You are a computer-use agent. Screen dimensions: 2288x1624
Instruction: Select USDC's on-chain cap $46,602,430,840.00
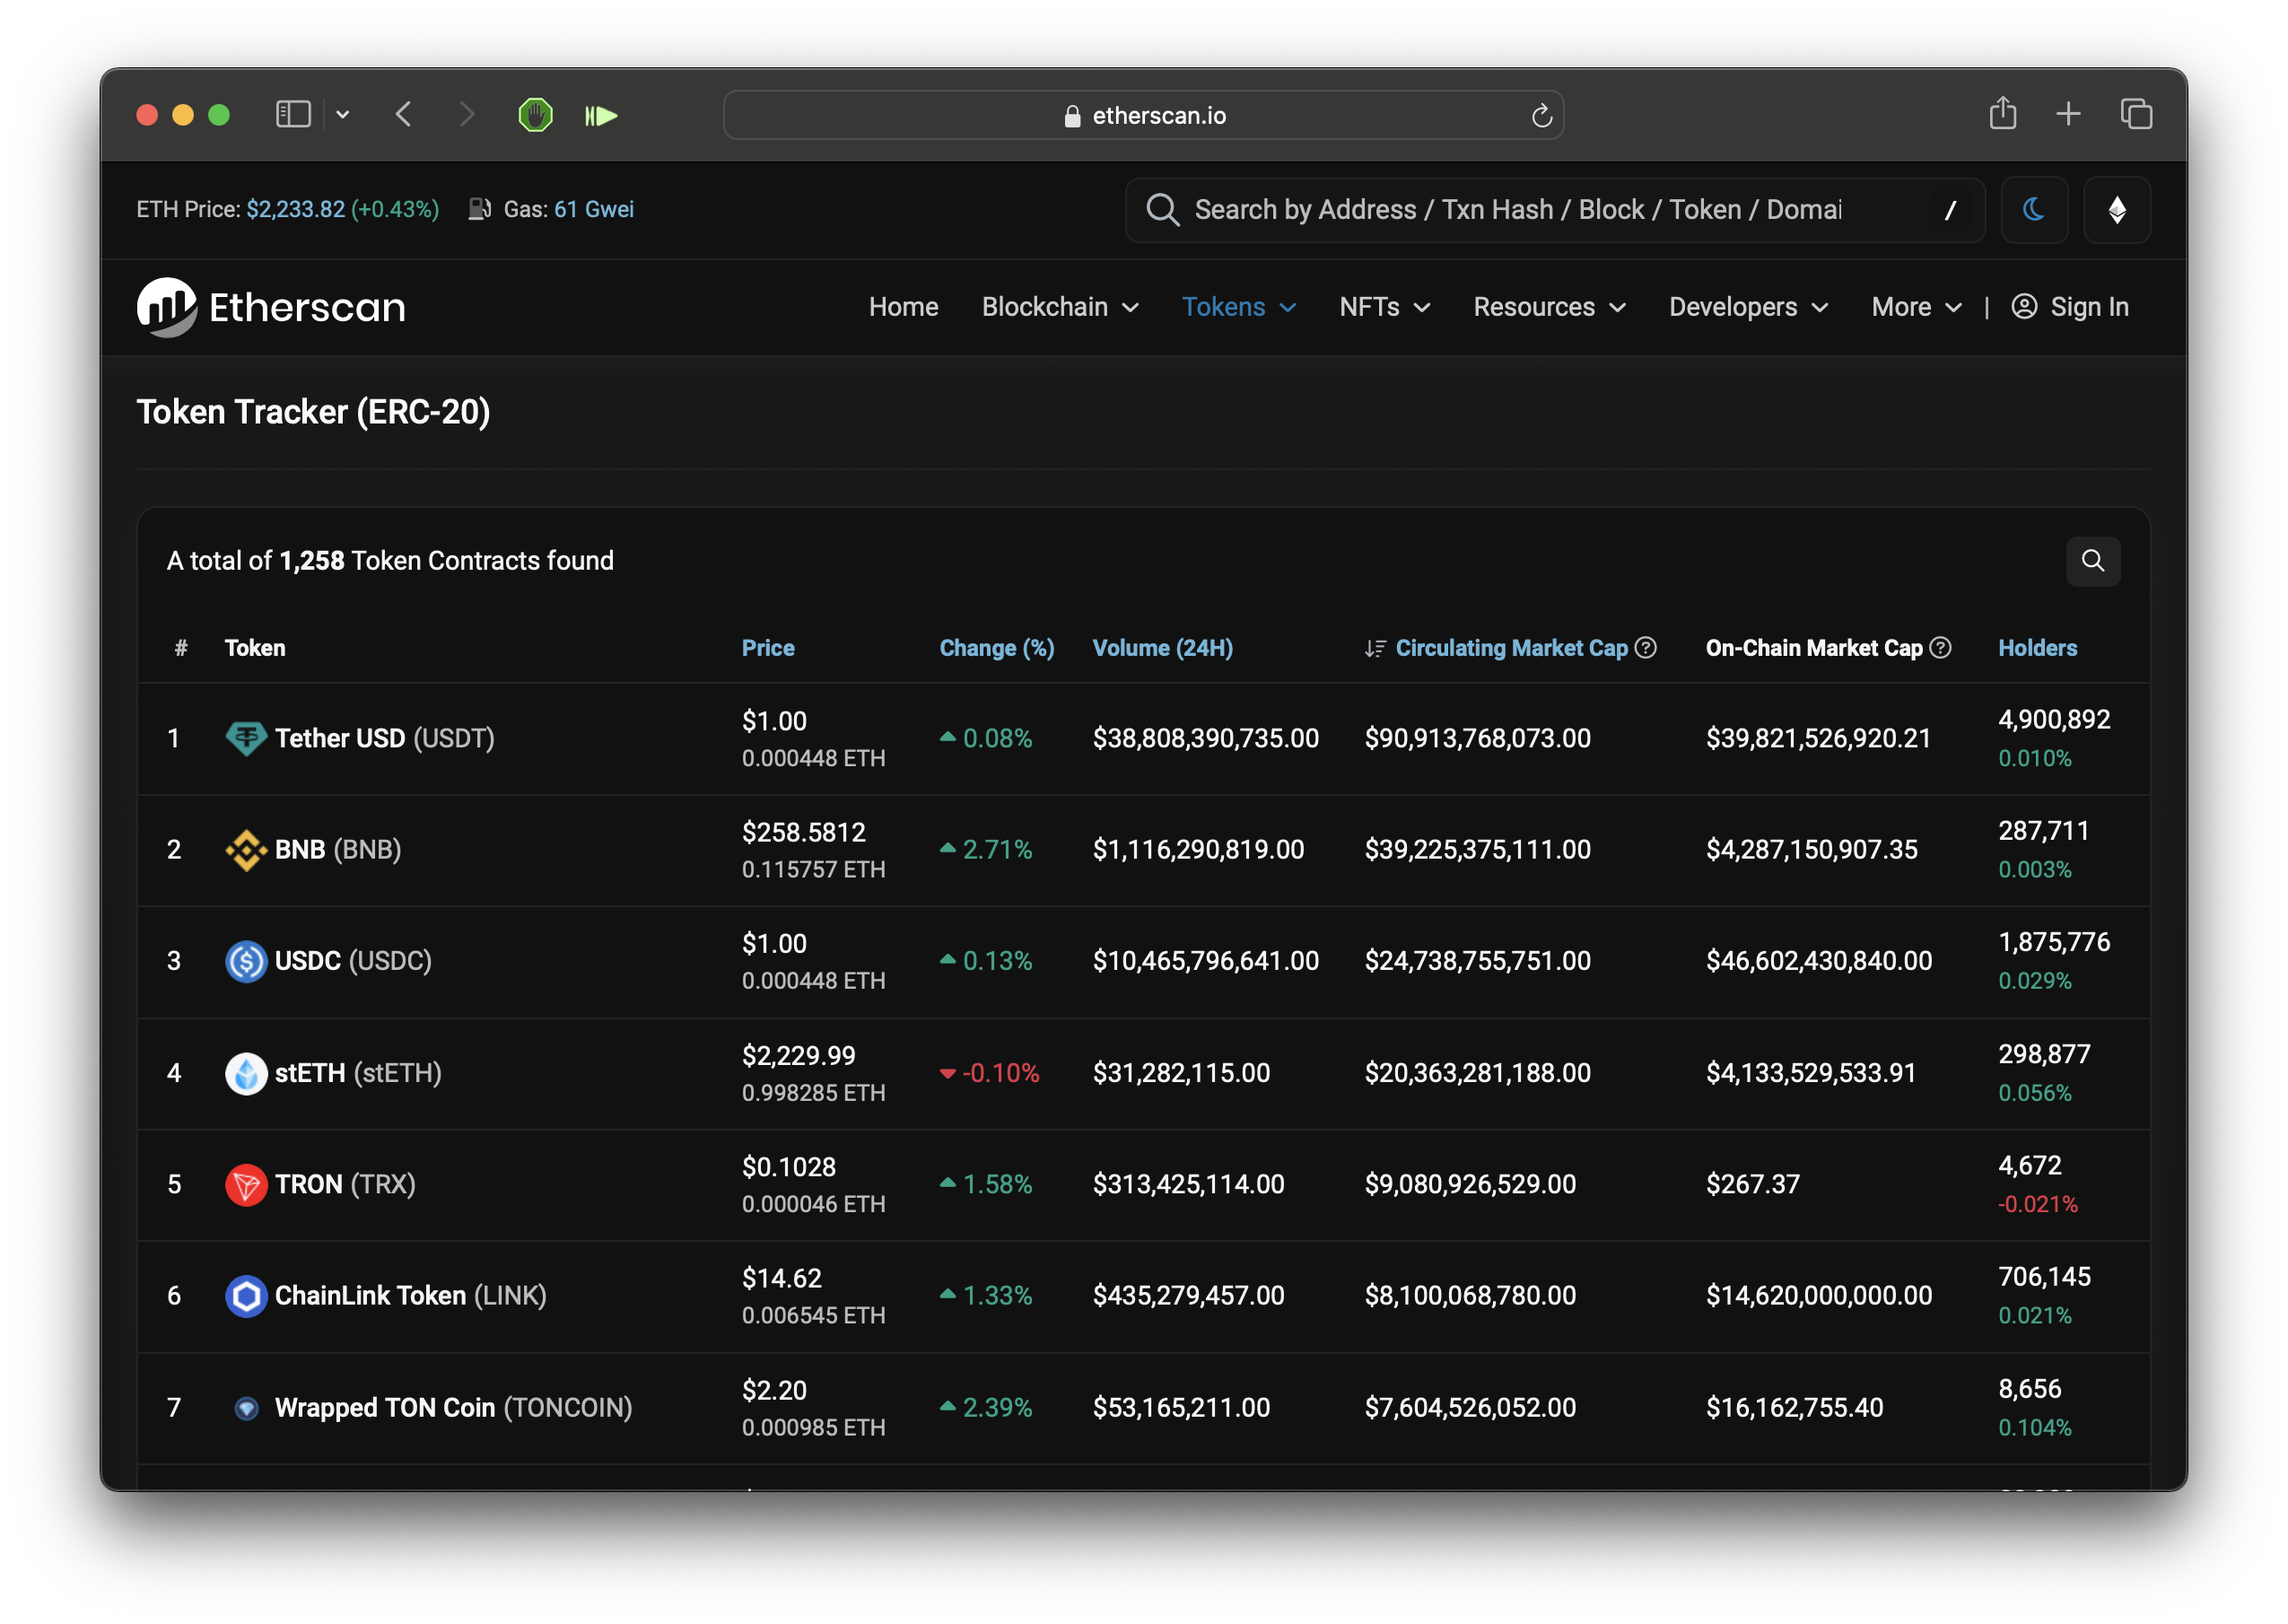pyautogui.click(x=1819, y=961)
